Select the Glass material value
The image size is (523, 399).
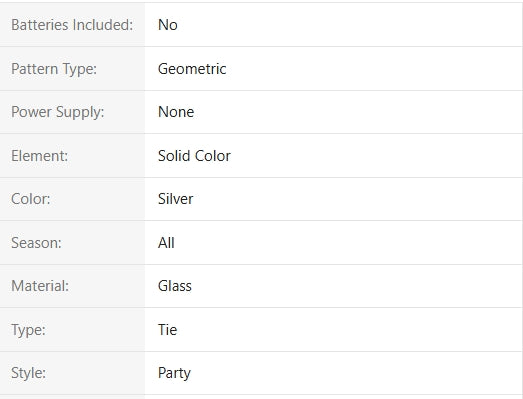coord(175,286)
